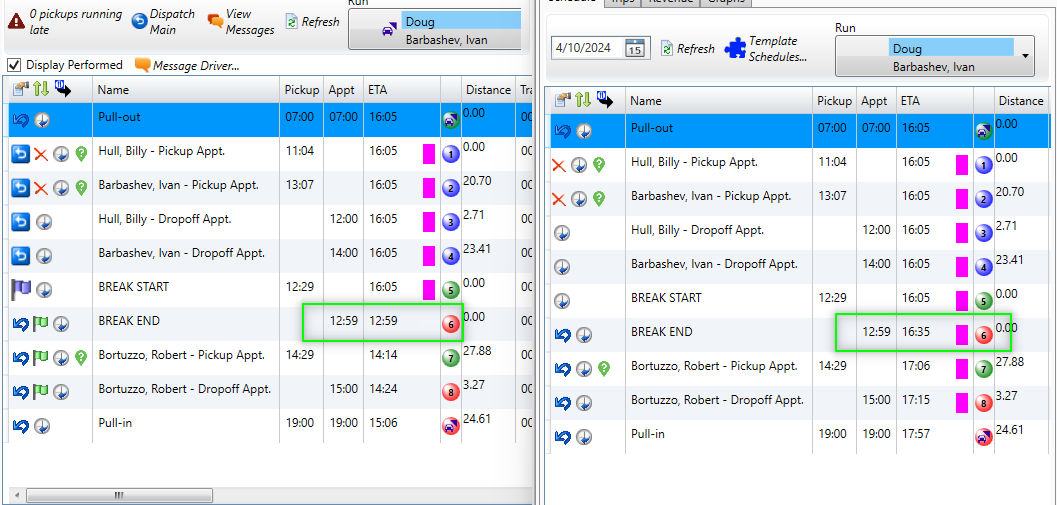Open the Run selector showing Doug in left panel
This screenshot has width=1057, height=505.
pos(435,30)
